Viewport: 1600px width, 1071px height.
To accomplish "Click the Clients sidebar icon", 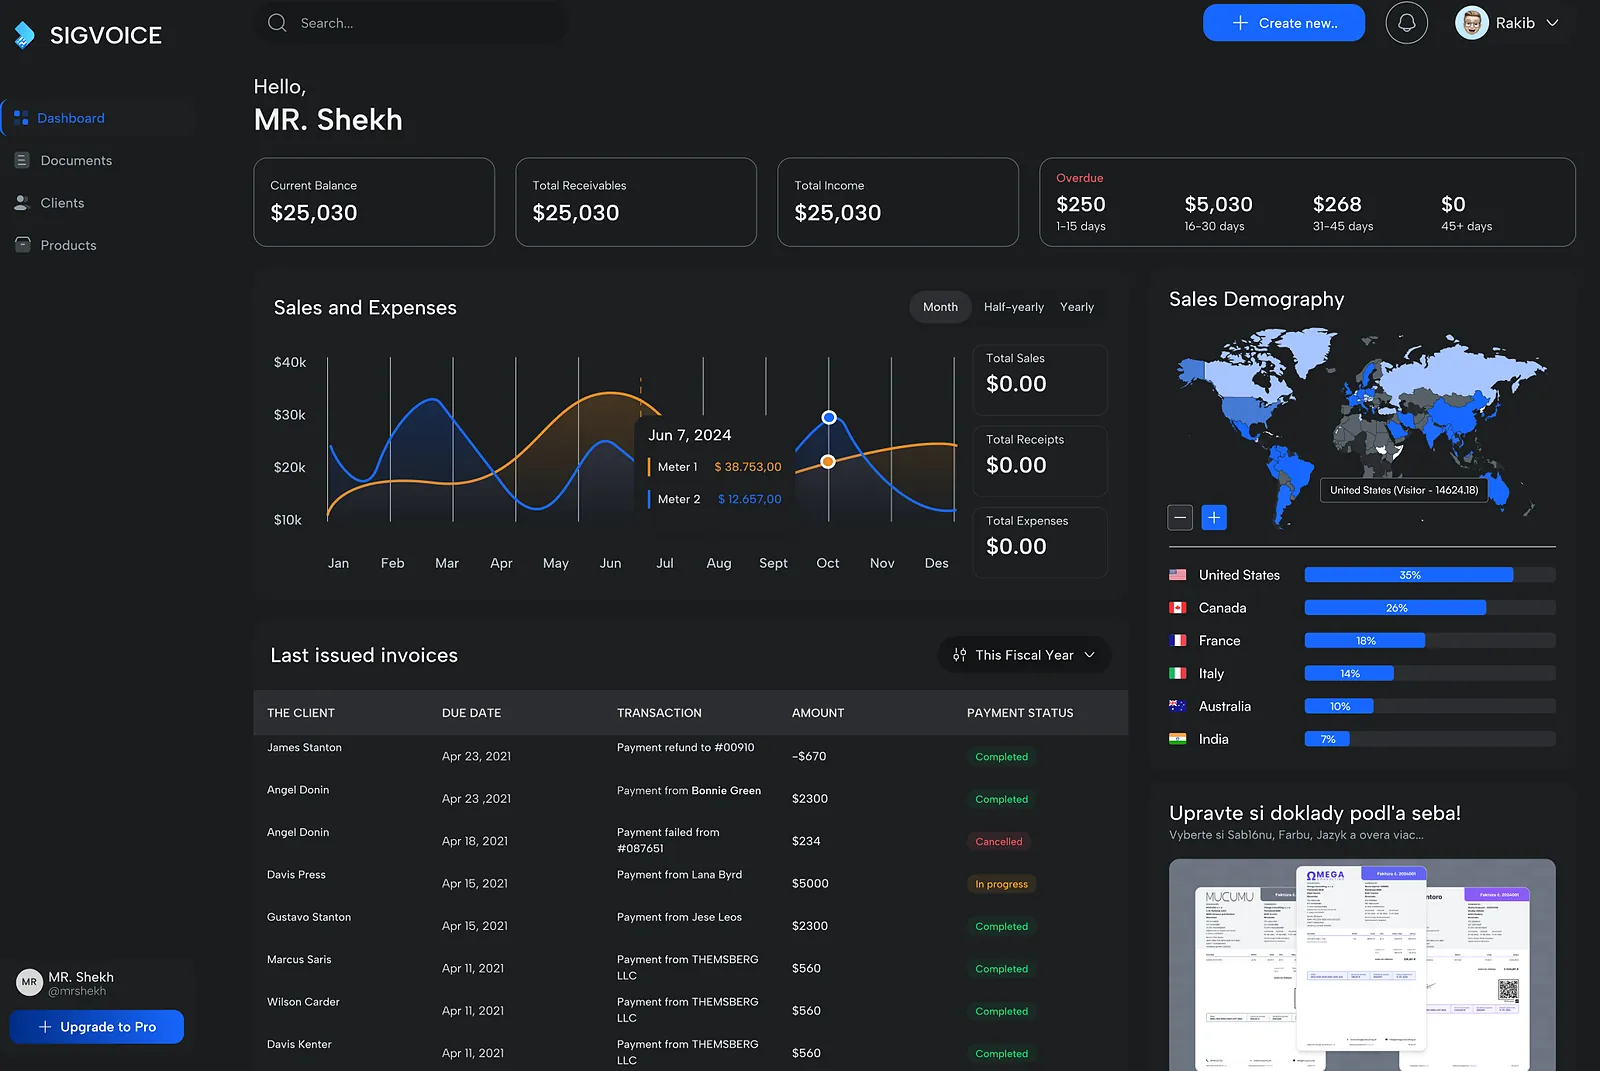I will 22,203.
